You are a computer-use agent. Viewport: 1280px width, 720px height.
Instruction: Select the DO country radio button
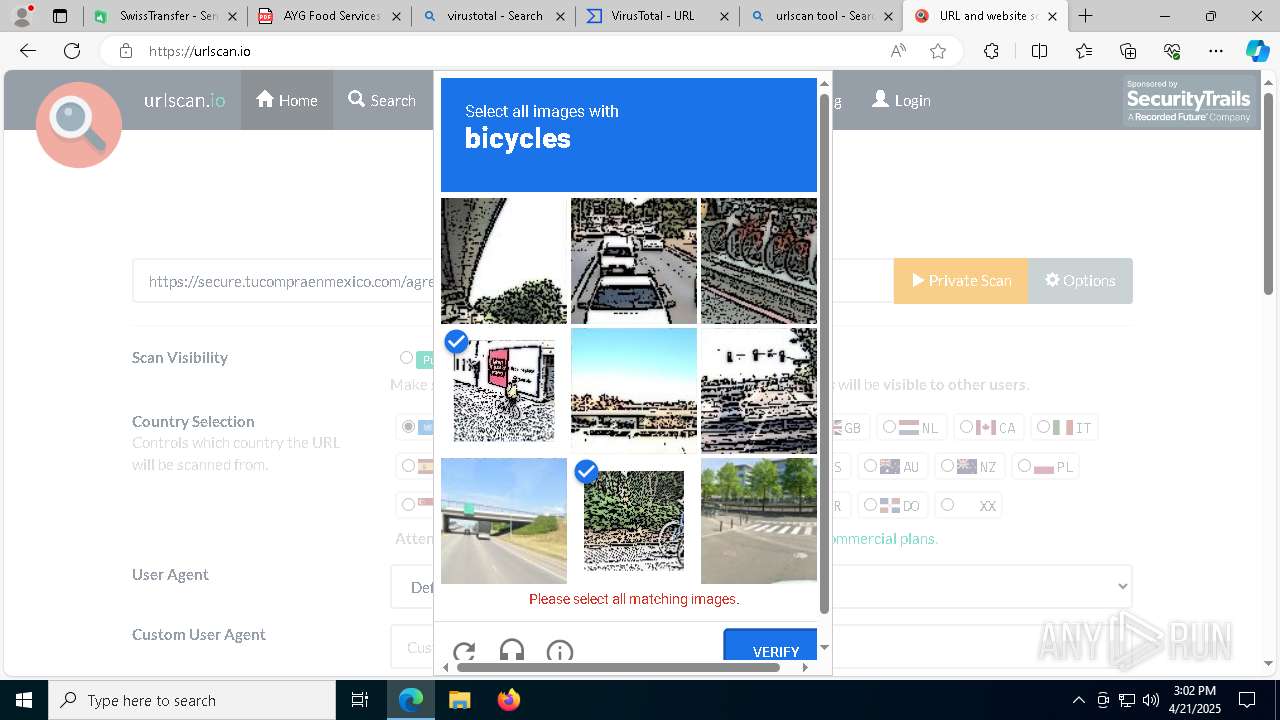[870, 505]
